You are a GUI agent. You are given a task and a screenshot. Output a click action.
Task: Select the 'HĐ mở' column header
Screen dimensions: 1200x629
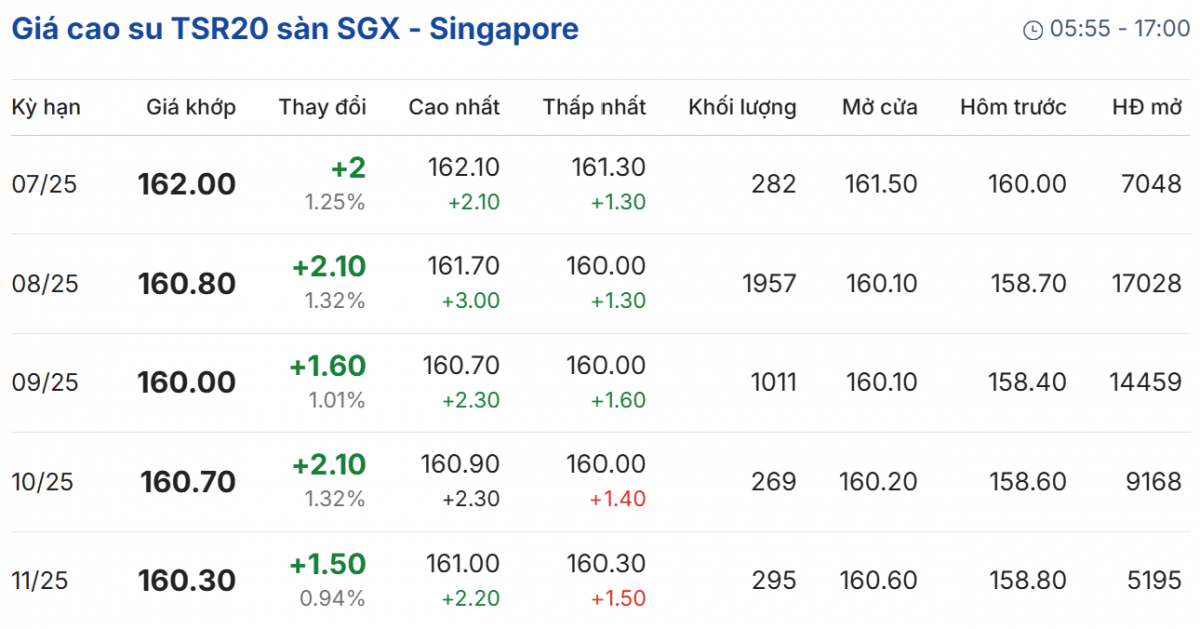(1146, 107)
